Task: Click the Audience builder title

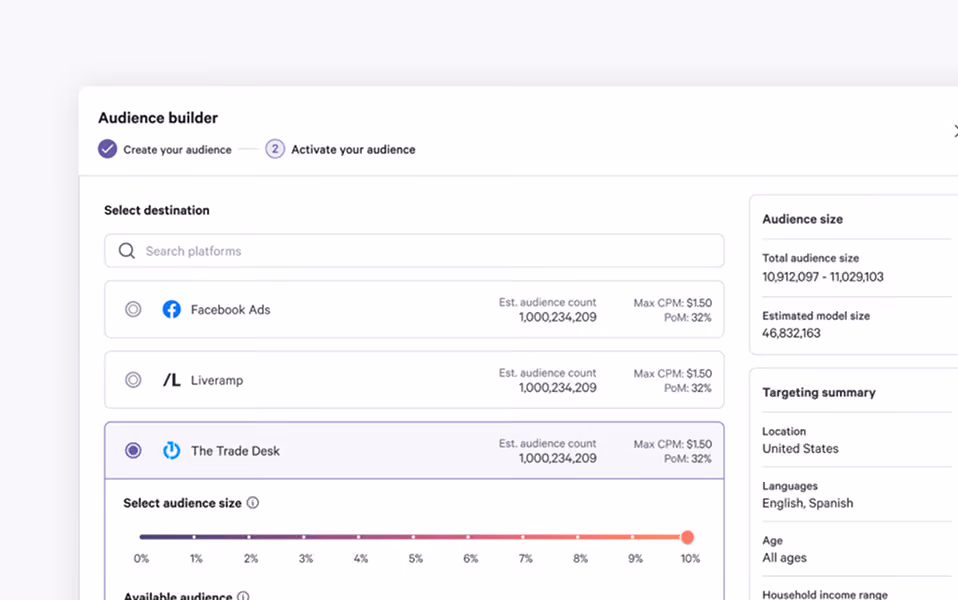Action: click(158, 117)
